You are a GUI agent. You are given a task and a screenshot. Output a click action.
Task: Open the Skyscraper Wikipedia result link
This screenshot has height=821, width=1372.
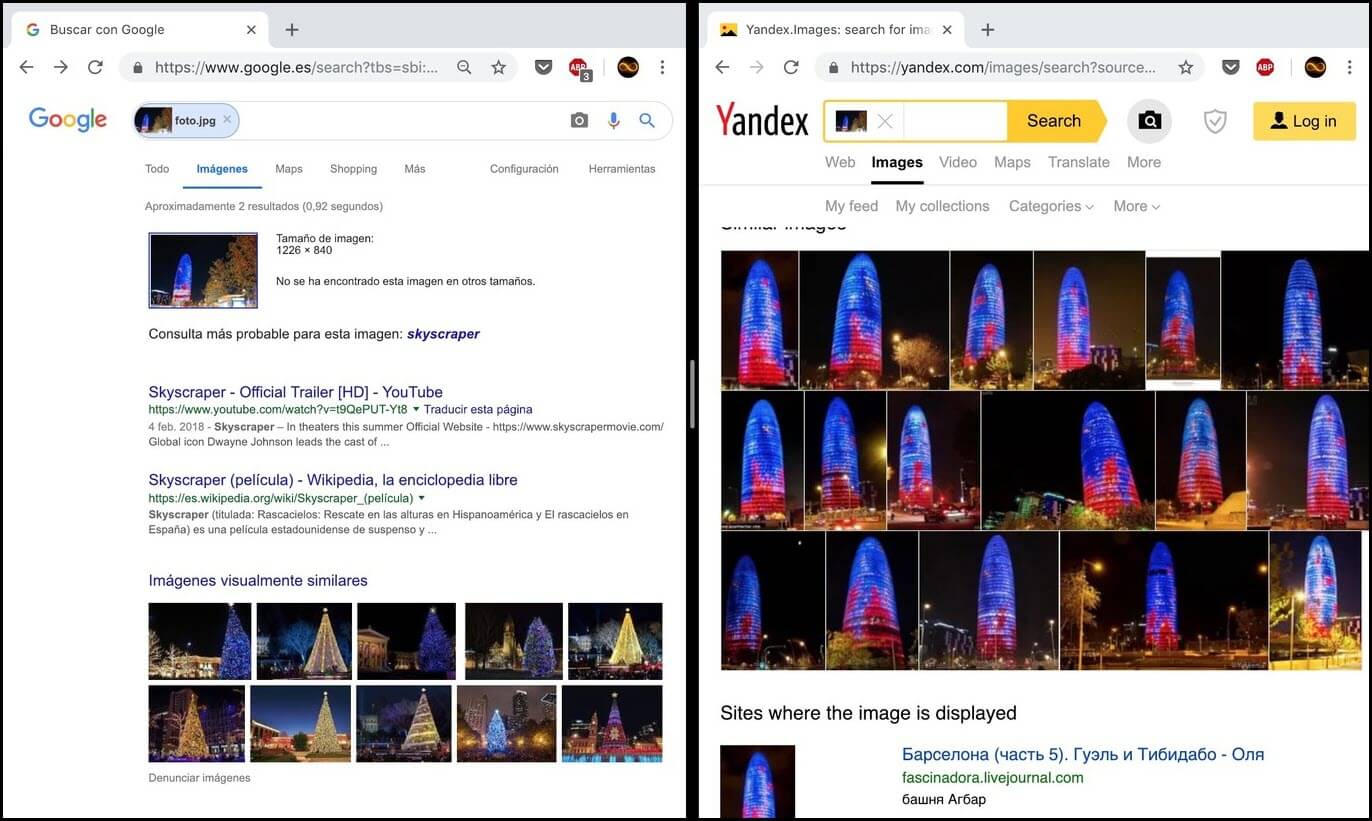click(x=333, y=480)
